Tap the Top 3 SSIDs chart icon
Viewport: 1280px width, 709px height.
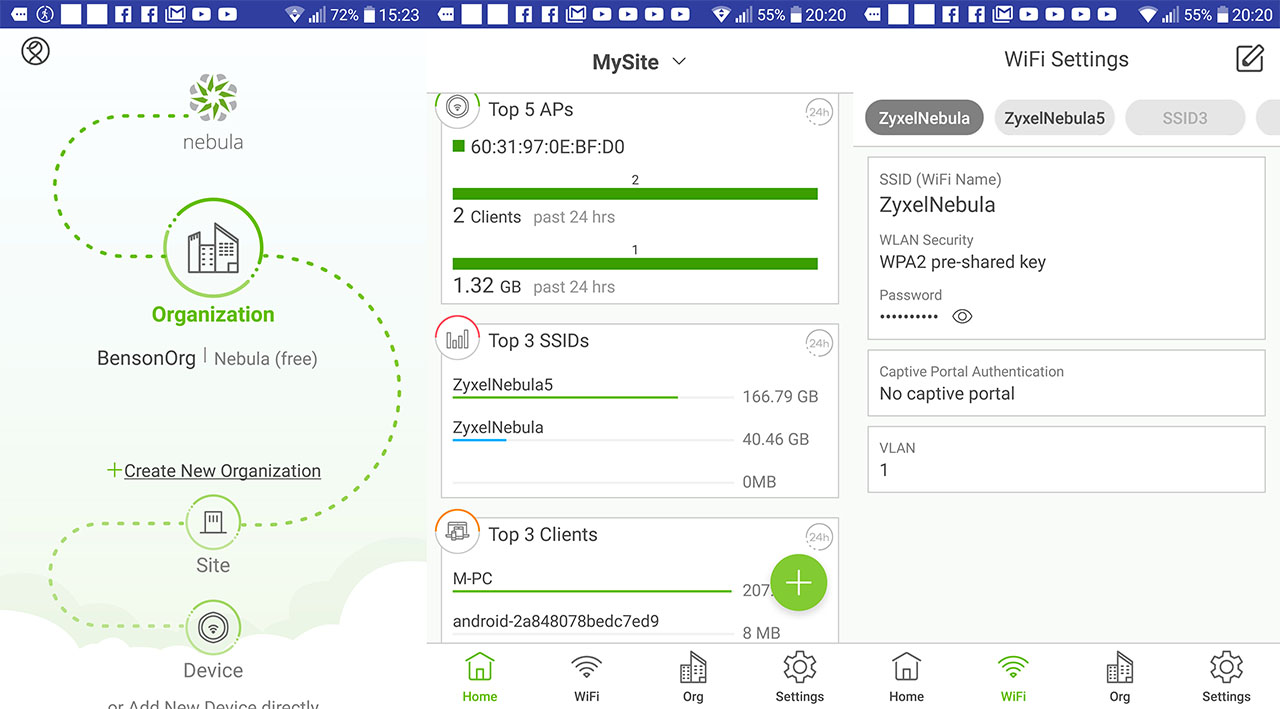click(x=457, y=340)
